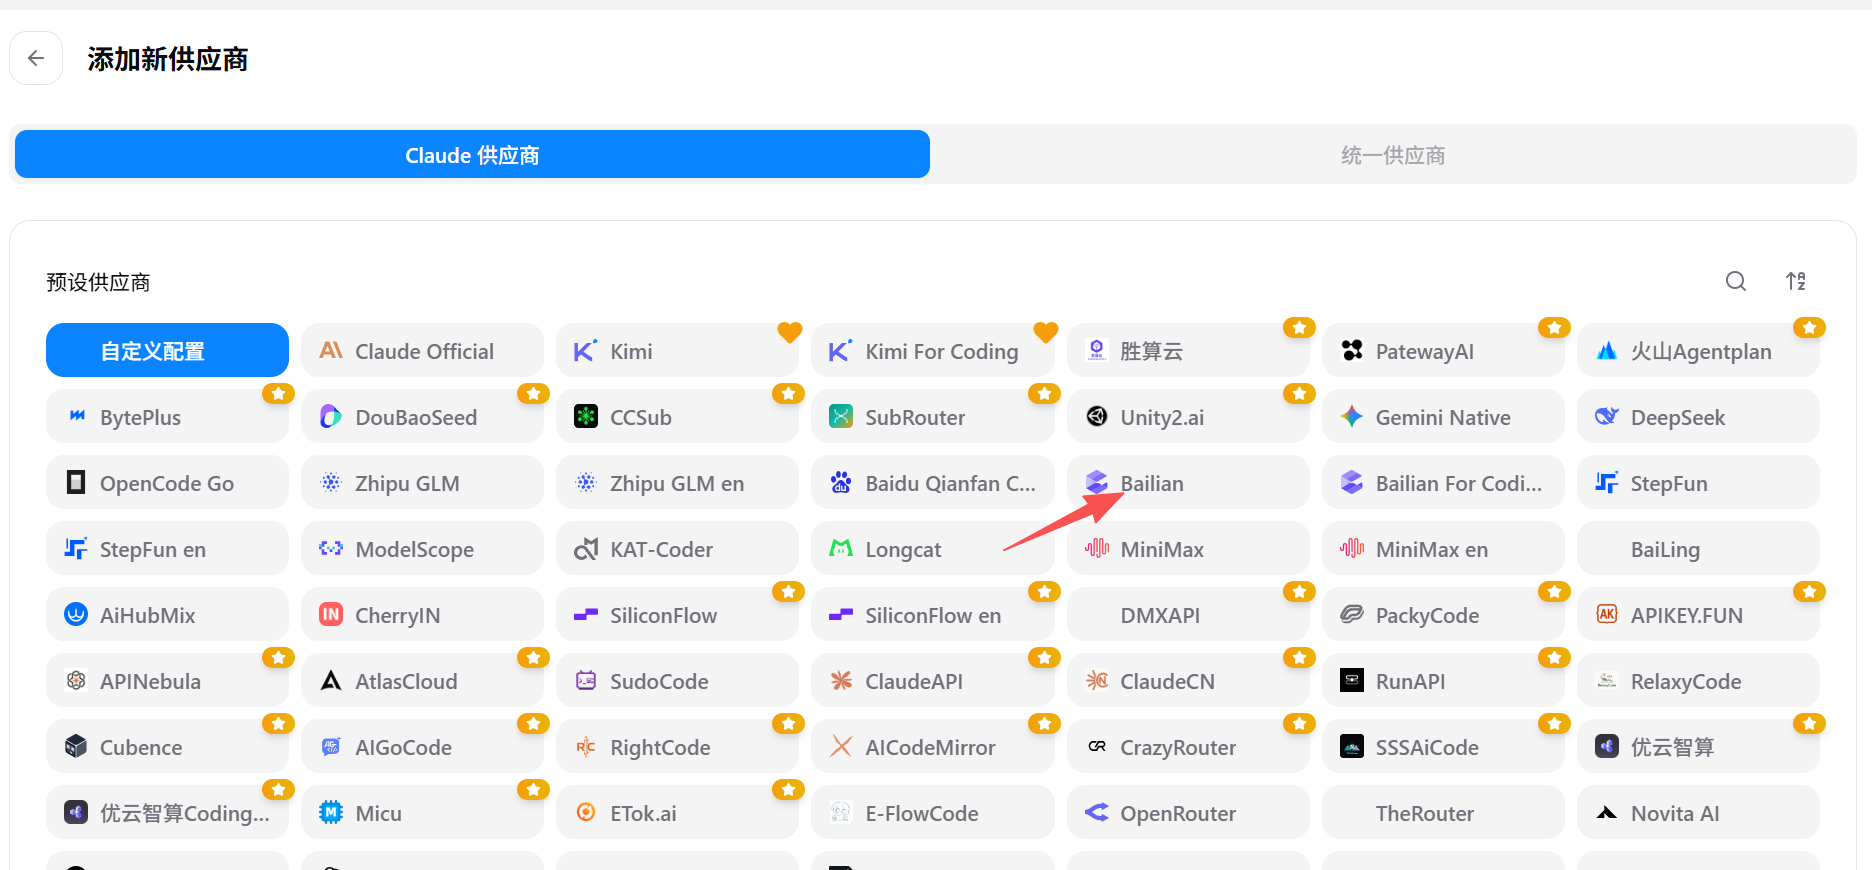Click the StepFun logo icon

[x=1607, y=482]
